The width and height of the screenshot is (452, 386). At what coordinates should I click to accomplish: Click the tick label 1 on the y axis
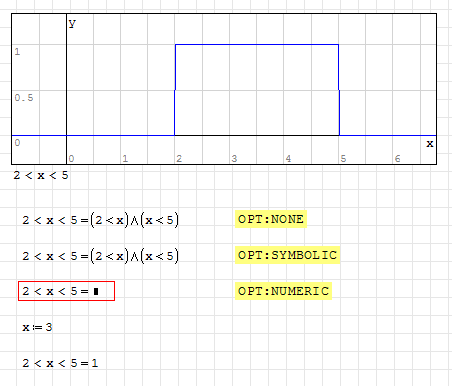[17, 52]
